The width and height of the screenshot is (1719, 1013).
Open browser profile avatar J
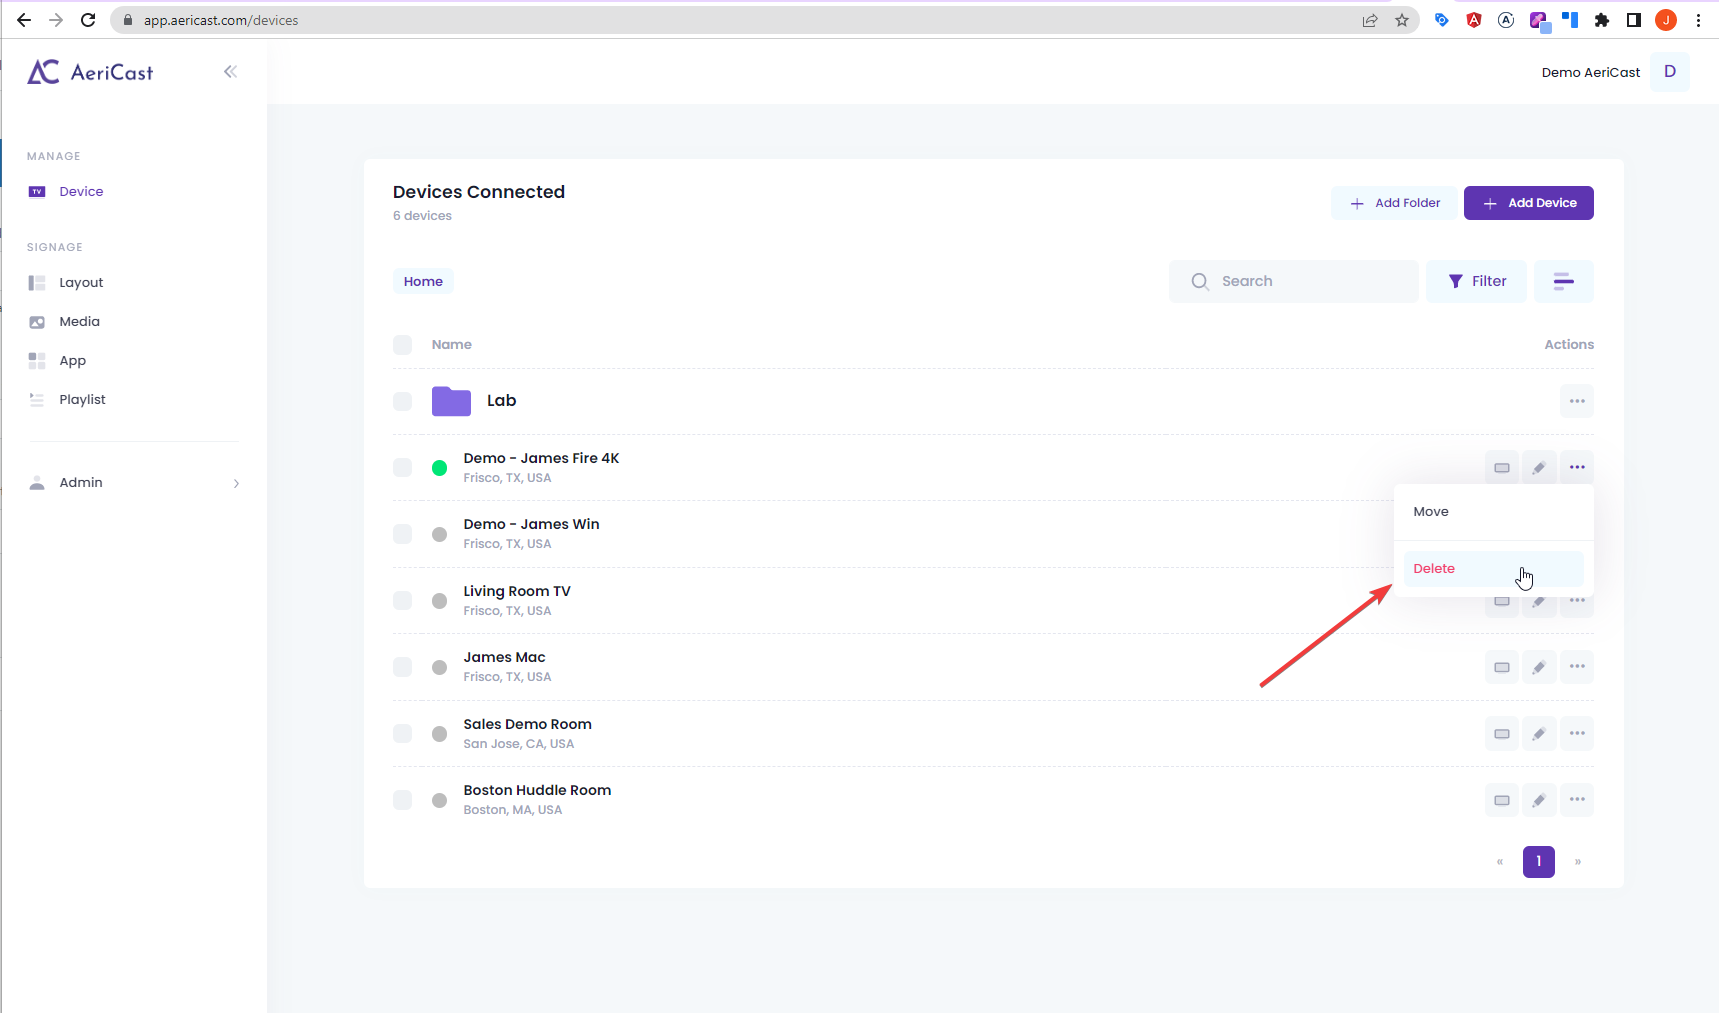coord(1666,20)
